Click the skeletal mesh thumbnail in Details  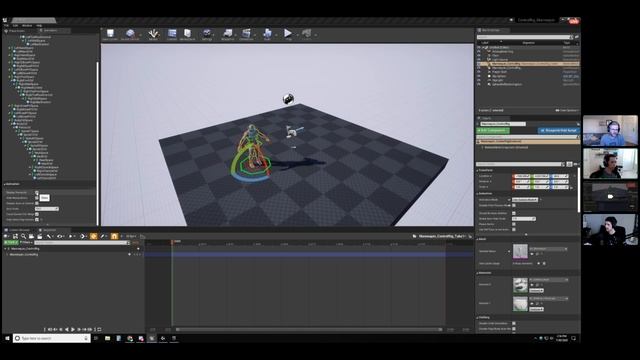pos(520,251)
